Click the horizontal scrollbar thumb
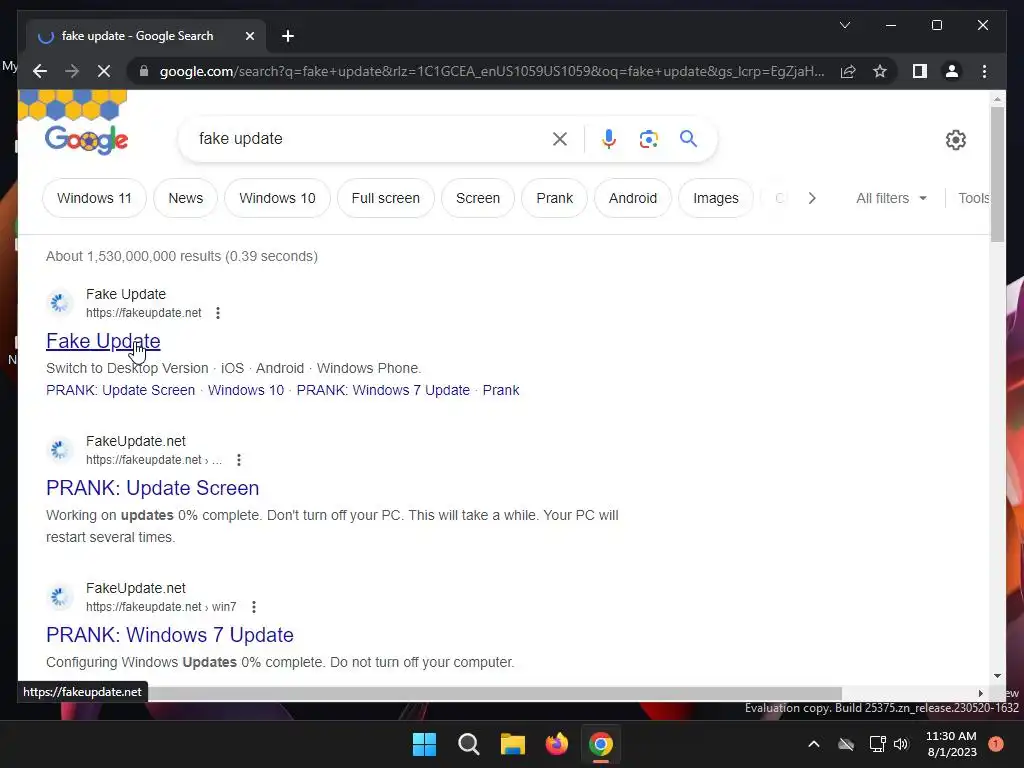This screenshot has height=768, width=1024. click(495, 693)
